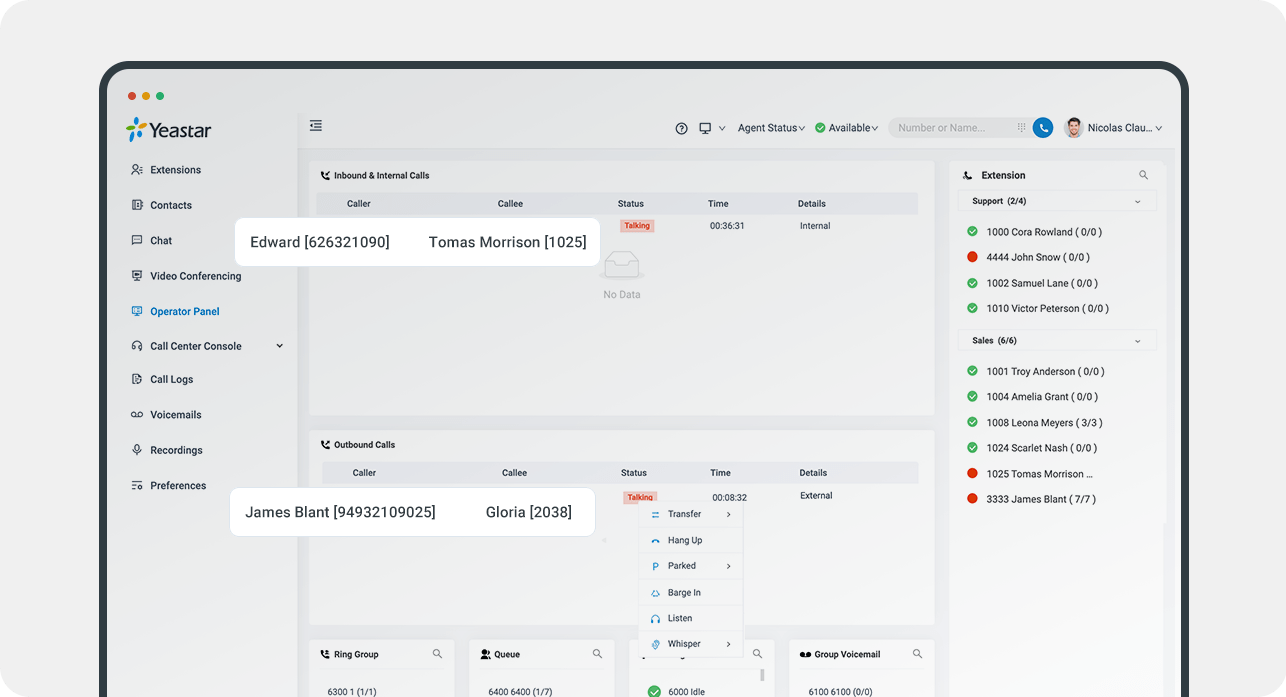Open the Agent Status dropdown
Viewport: 1286px width, 697px height.
pos(771,128)
